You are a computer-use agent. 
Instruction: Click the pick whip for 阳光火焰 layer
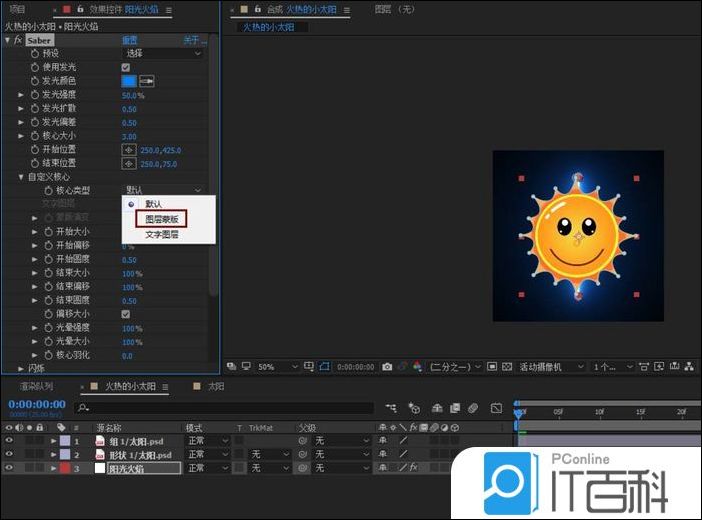coord(302,468)
